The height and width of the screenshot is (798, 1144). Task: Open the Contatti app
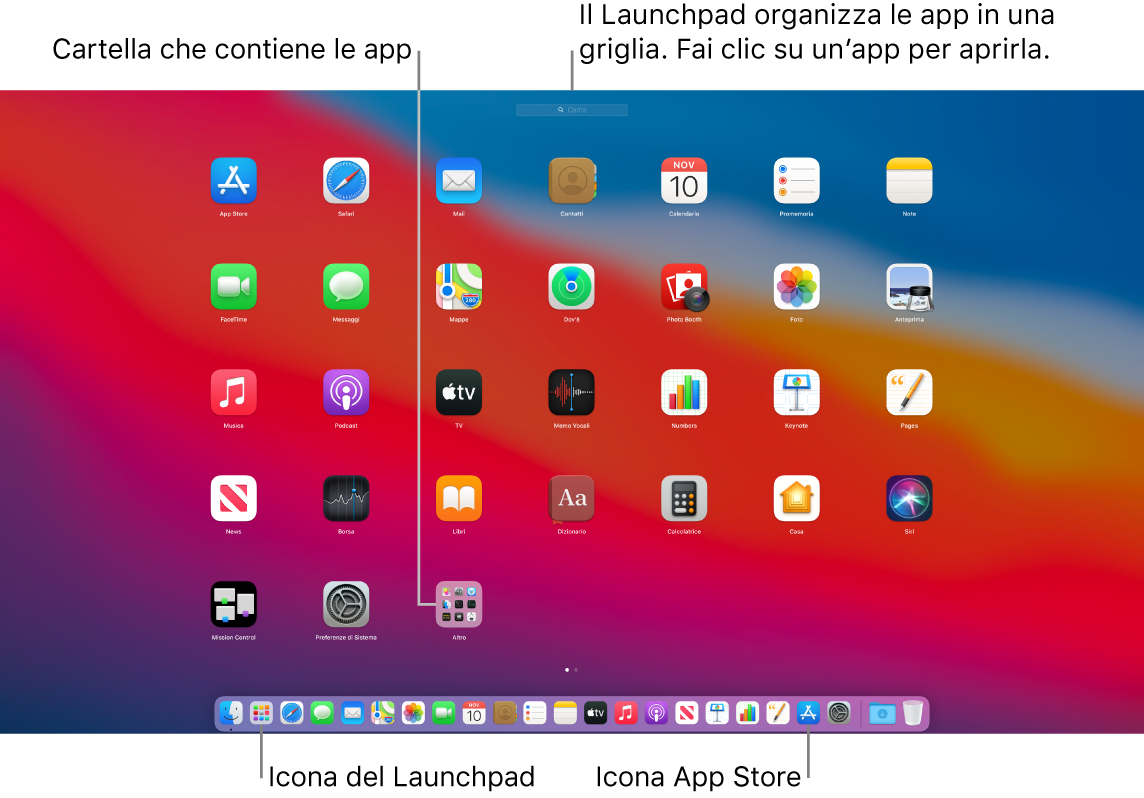click(572, 180)
